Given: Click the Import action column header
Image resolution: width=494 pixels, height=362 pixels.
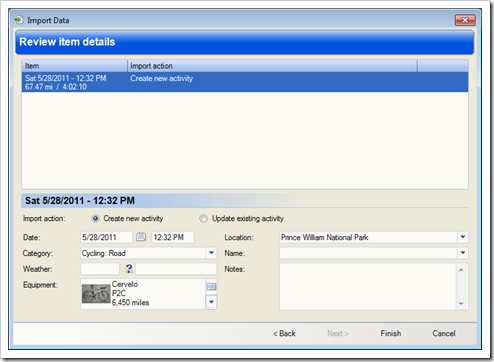Looking at the screenshot, I should pos(272,66).
